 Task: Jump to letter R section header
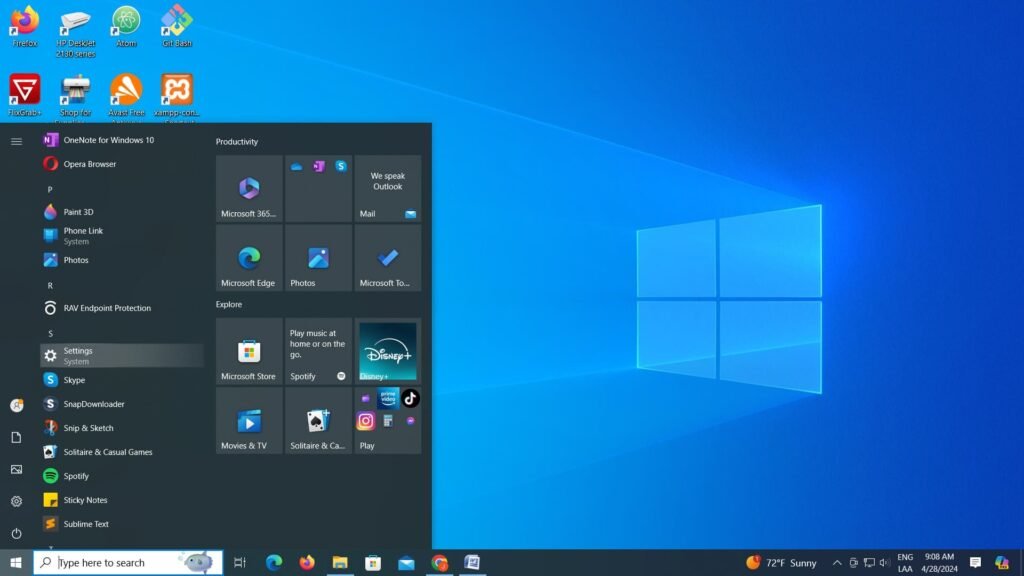coord(50,285)
